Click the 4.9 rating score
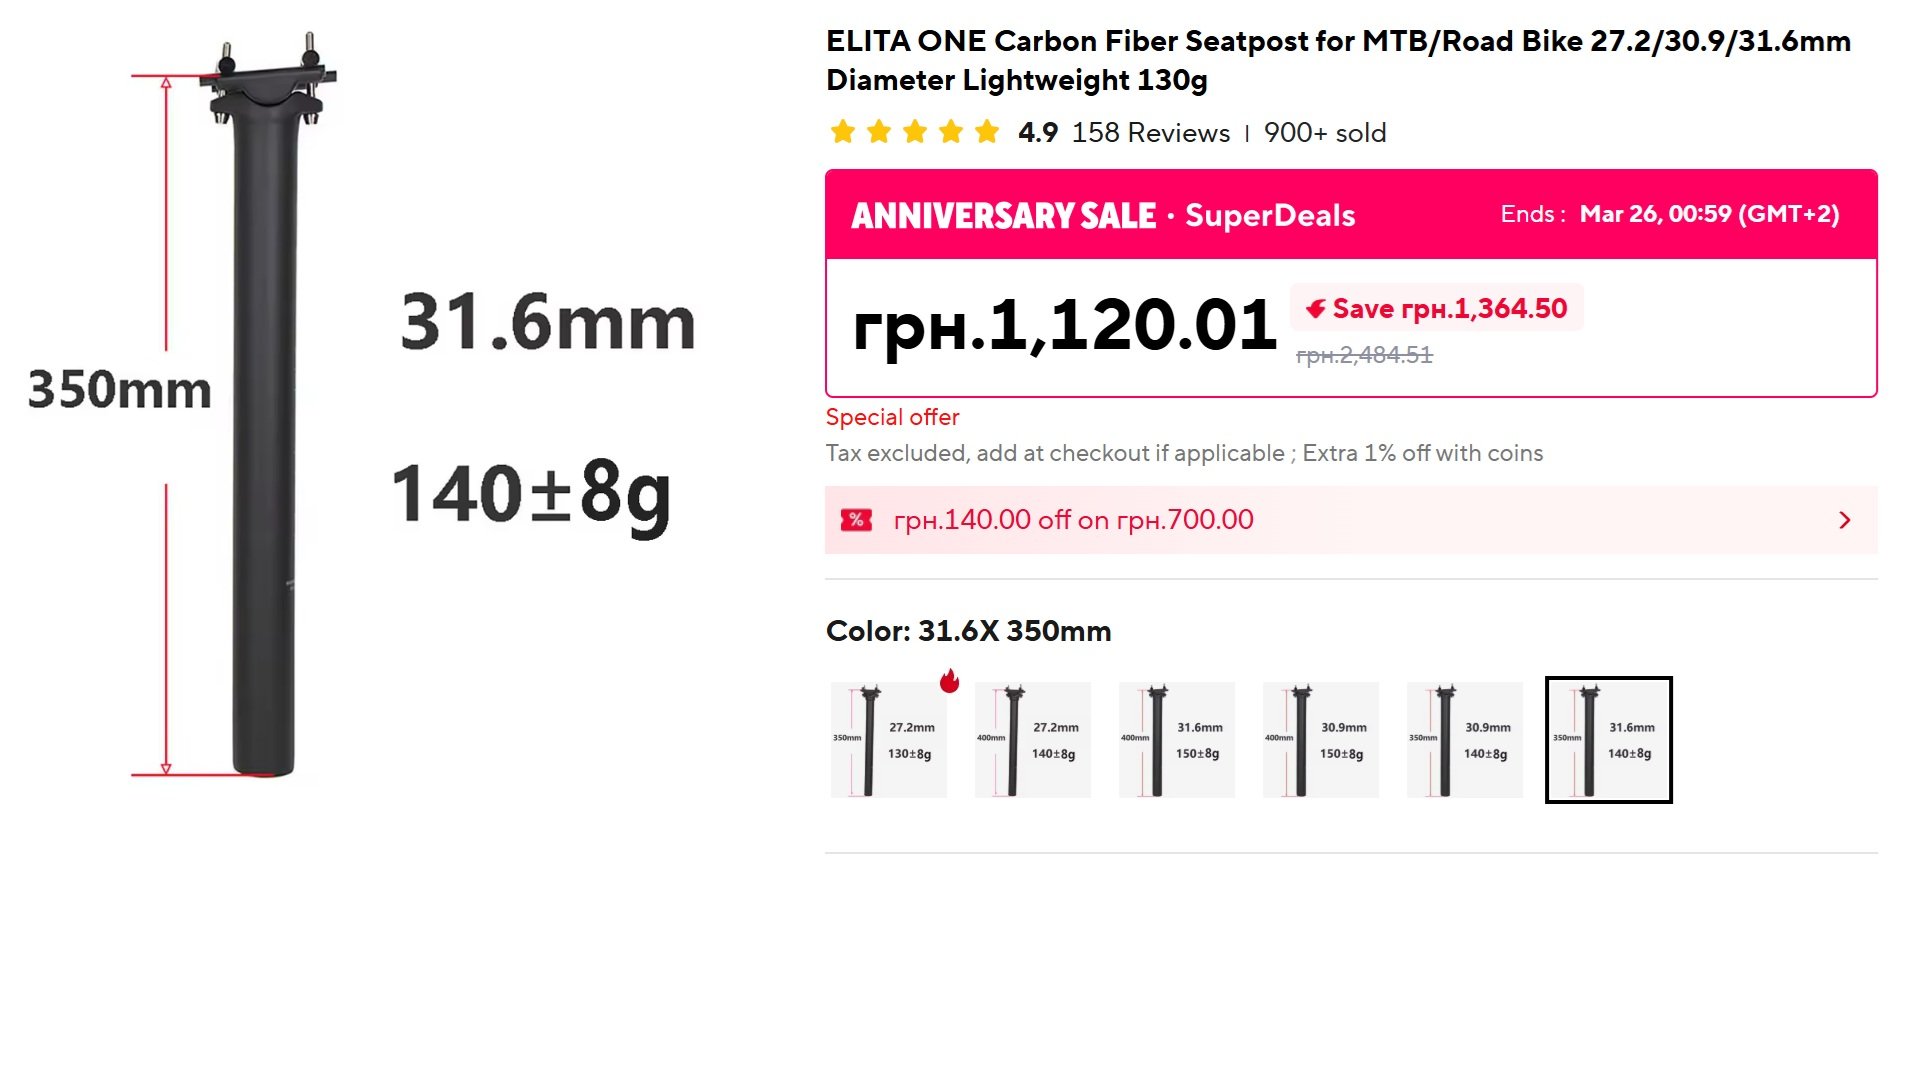 1038,133
